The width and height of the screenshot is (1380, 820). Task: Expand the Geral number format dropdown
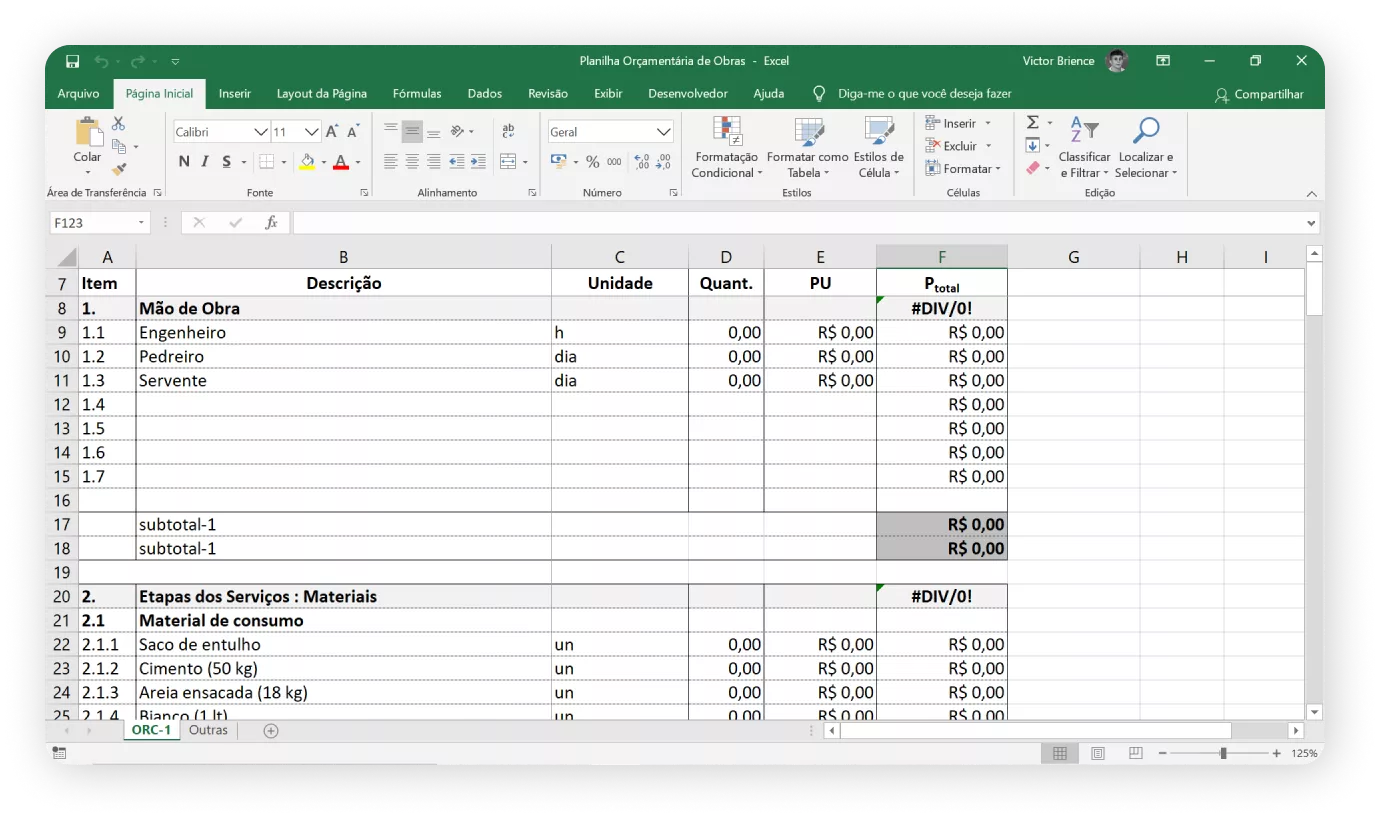click(x=663, y=132)
